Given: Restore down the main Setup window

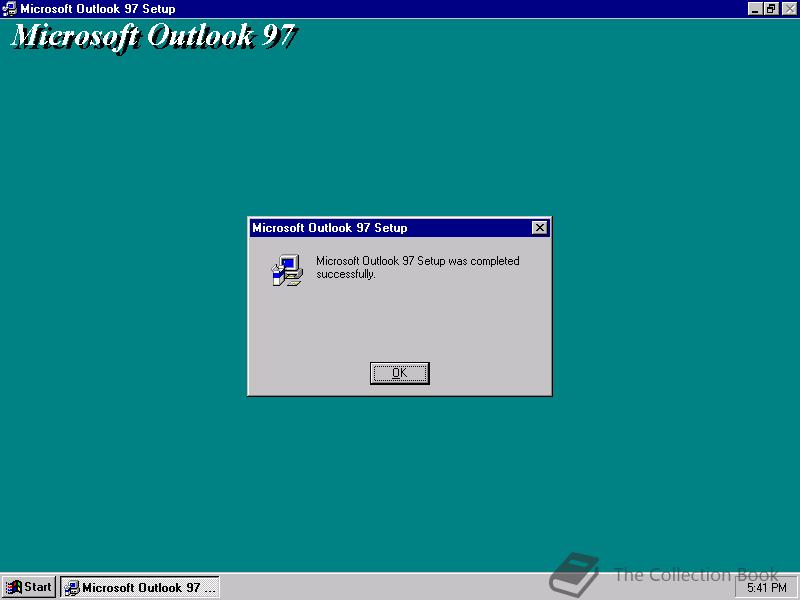Looking at the screenshot, I should [x=771, y=9].
